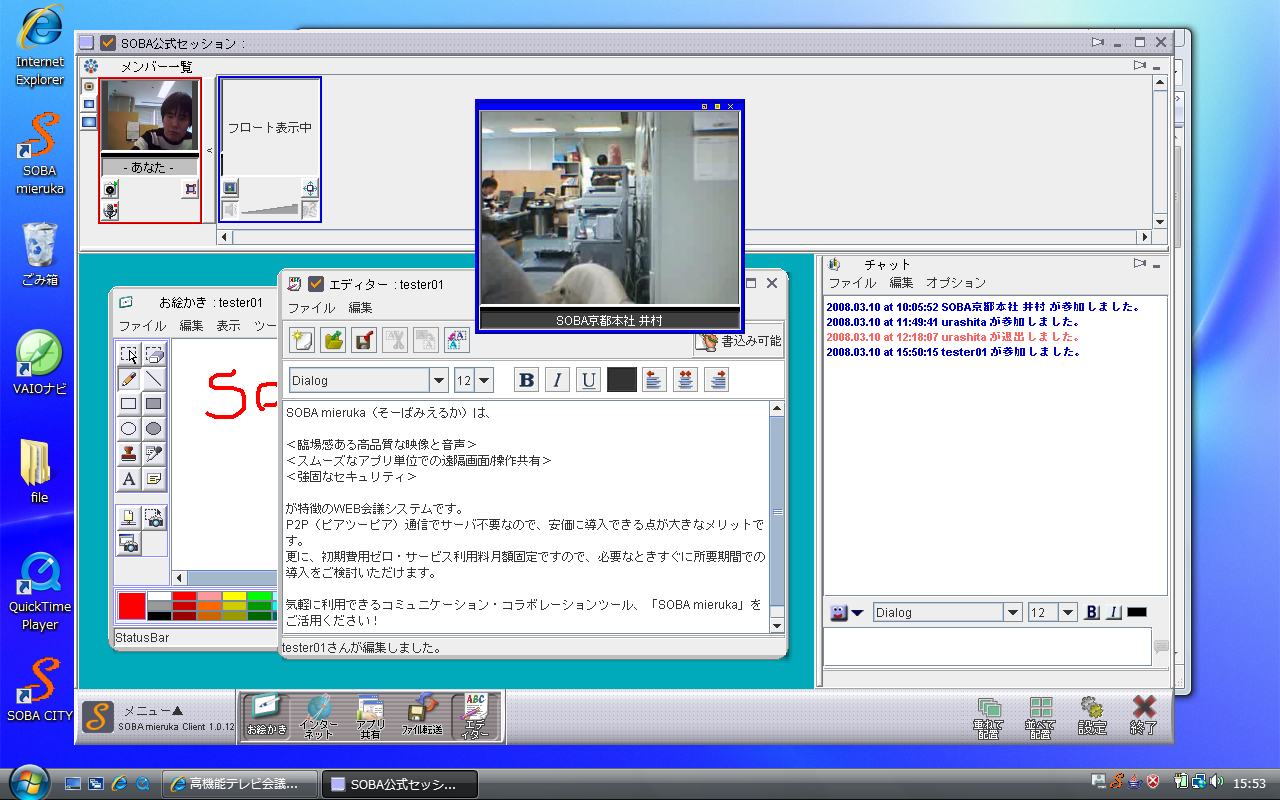
Task: Align text left in editor
Action: [x=655, y=380]
